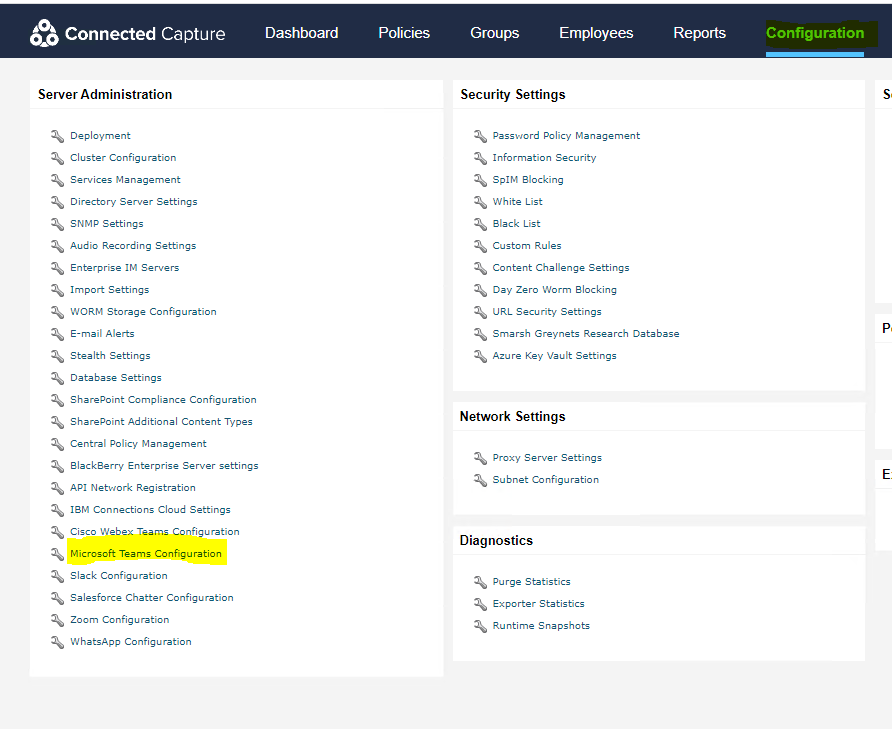Click the Connected Capture logo icon
The image size is (892, 729).
pos(44,33)
